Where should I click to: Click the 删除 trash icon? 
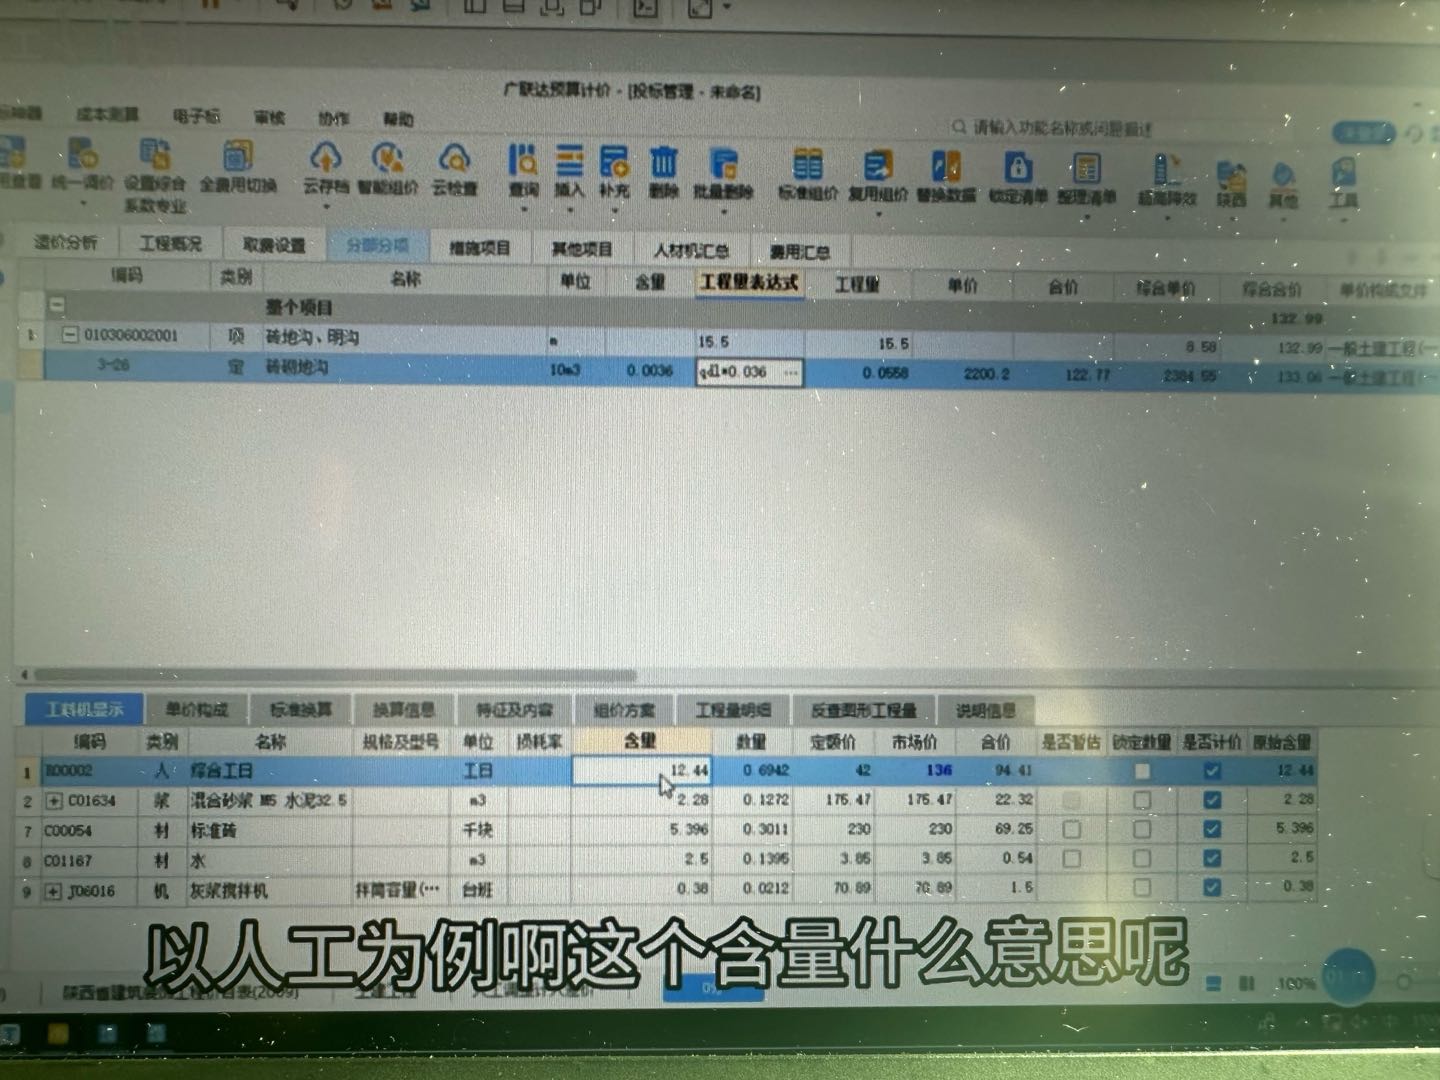coord(664,162)
